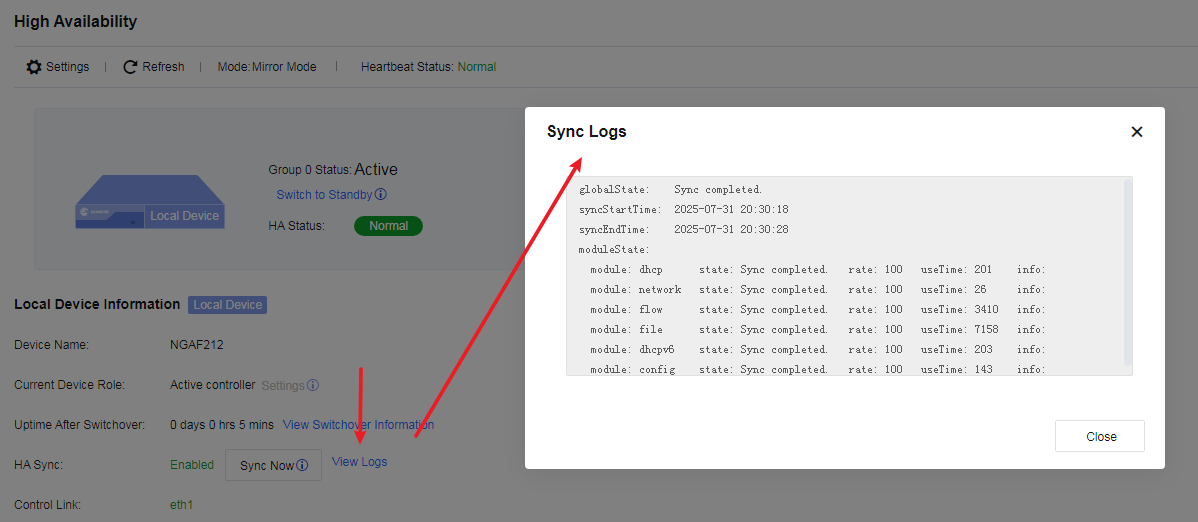1198x522 pixels.
Task: Click the Switch to Standby link
Action: click(324, 194)
